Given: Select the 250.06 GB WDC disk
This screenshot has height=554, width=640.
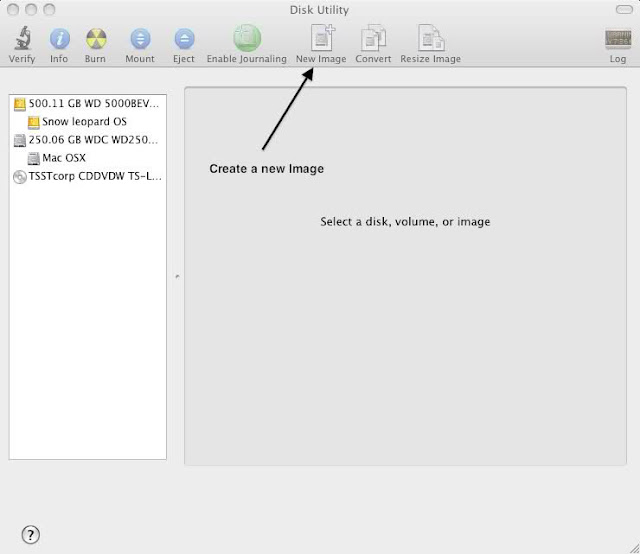Looking at the screenshot, I should coord(88,140).
